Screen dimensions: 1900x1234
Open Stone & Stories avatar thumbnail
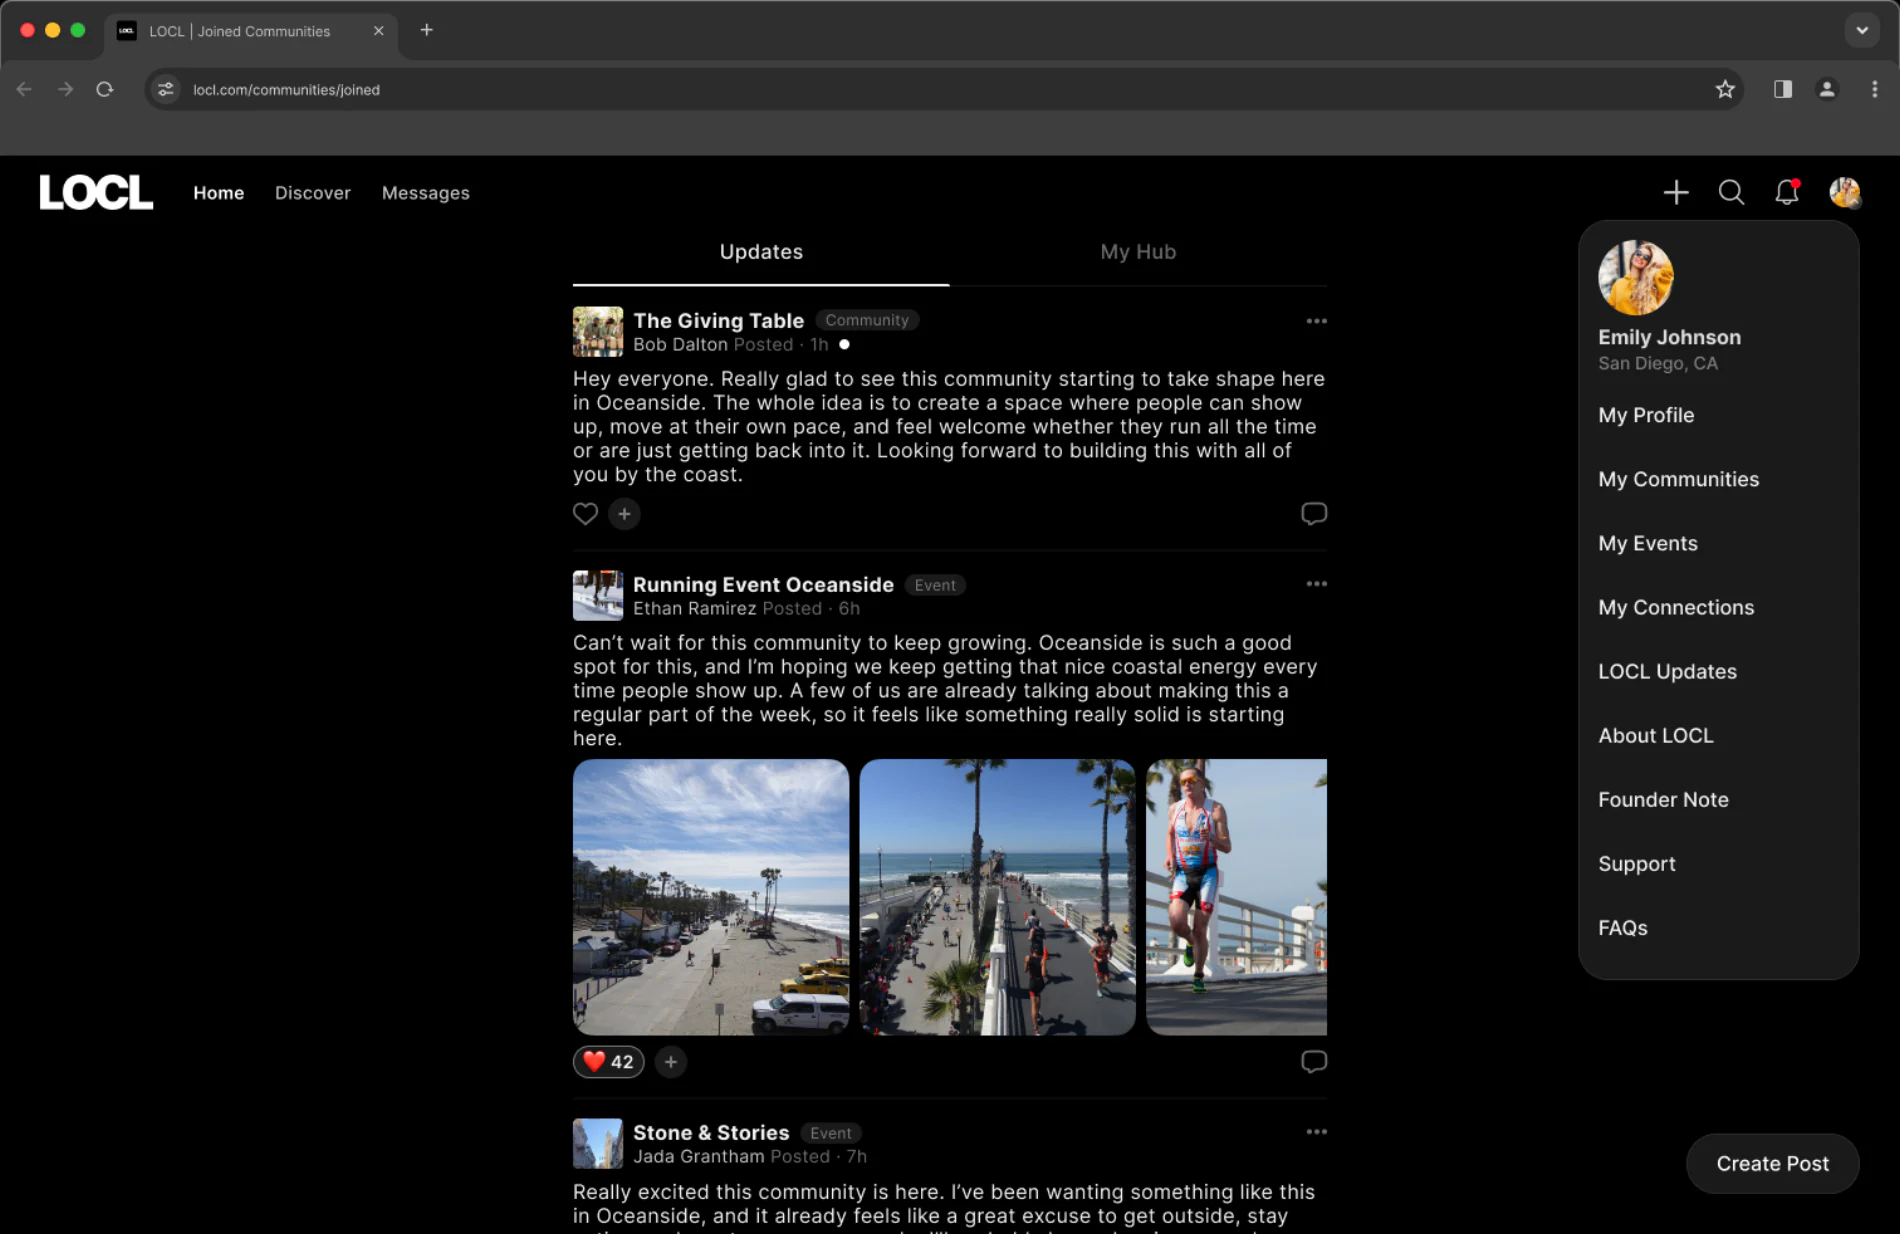[x=598, y=1143]
